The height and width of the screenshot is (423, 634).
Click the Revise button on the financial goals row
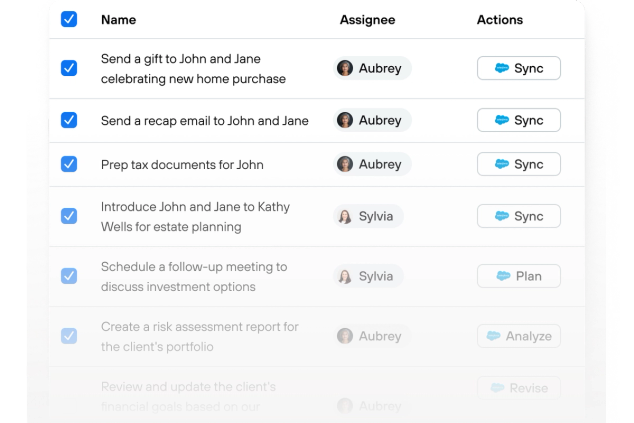518,388
